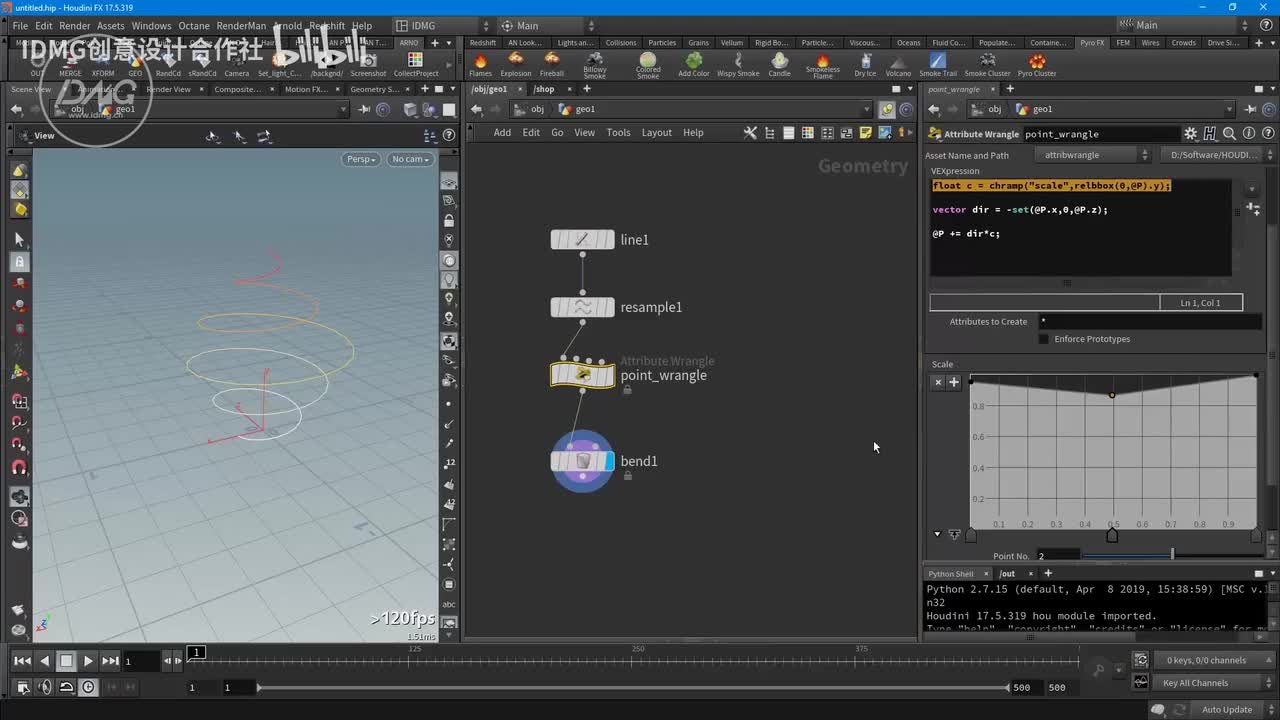Viewport: 1280px width, 720px height.
Task: Open the Persp viewport dropdown
Action: coord(361,159)
